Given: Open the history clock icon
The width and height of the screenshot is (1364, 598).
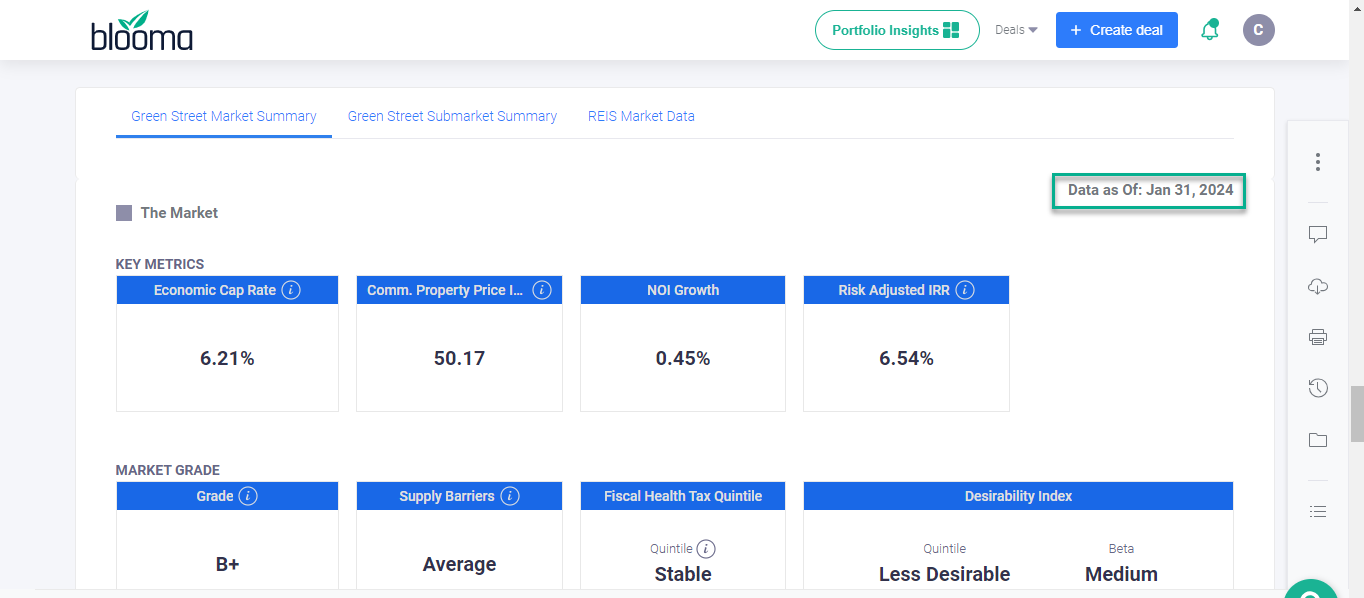Looking at the screenshot, I should click(x=1318, y=388).
